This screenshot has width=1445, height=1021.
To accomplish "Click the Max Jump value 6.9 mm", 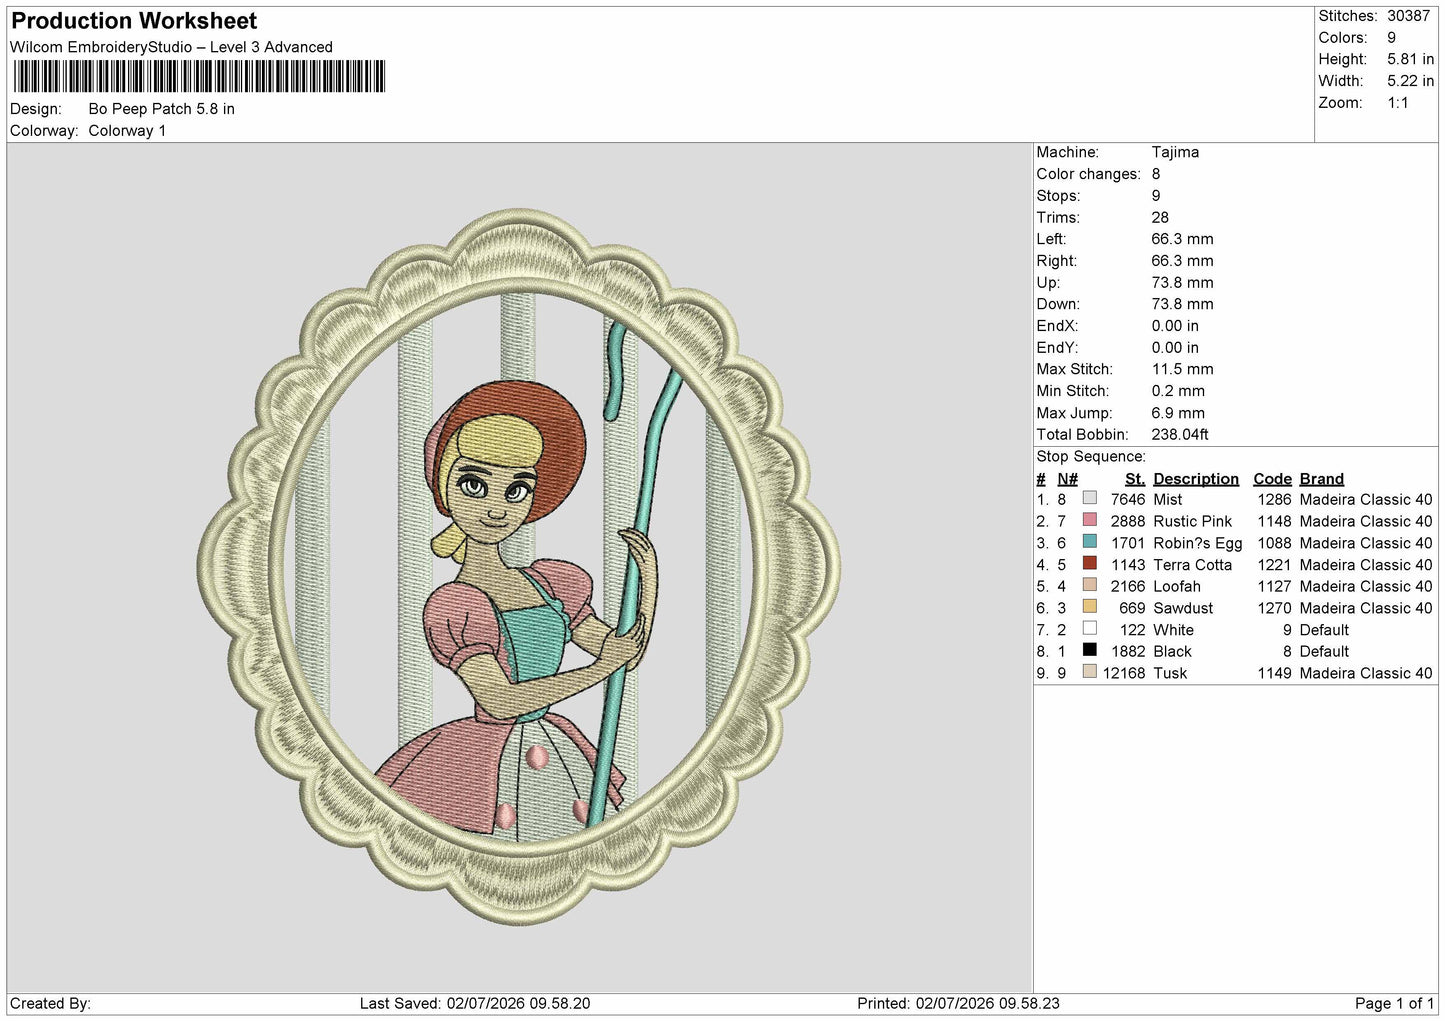I will [1178, 413].
